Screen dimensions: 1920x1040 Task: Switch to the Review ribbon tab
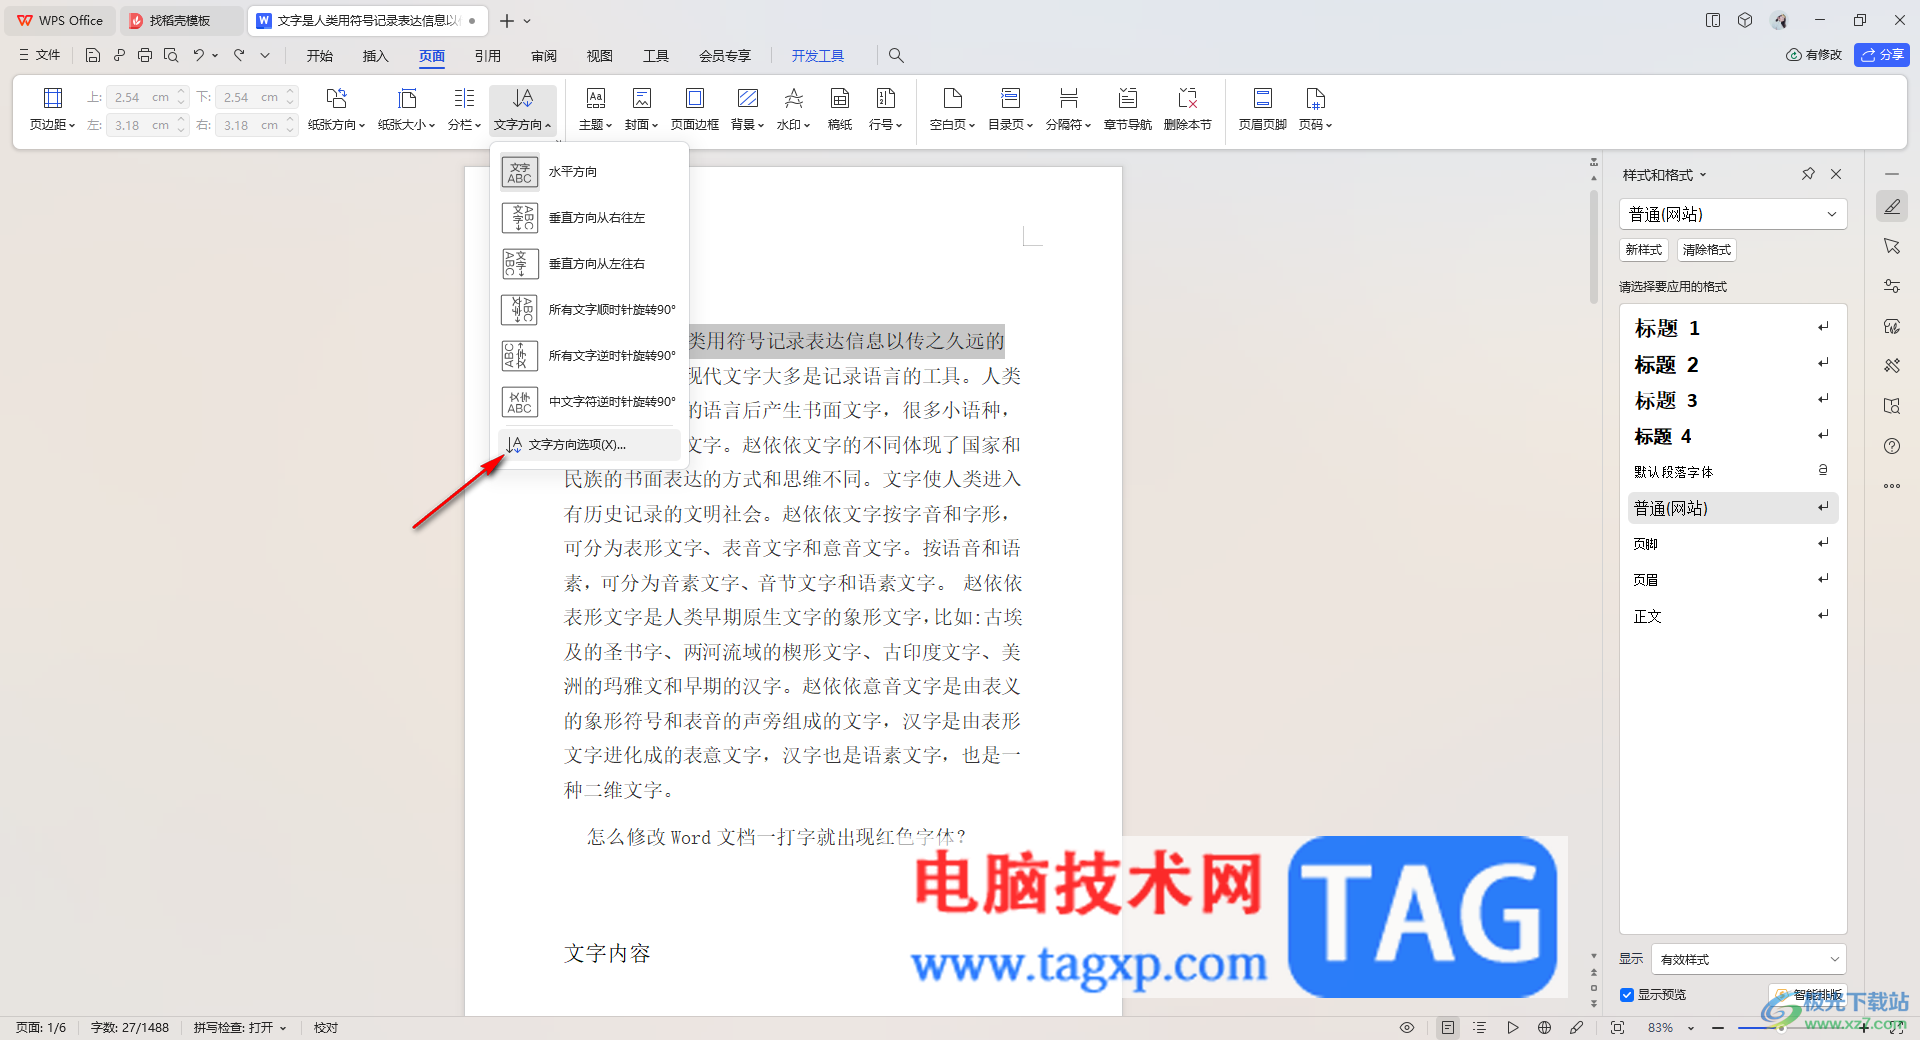click(544, 56)
